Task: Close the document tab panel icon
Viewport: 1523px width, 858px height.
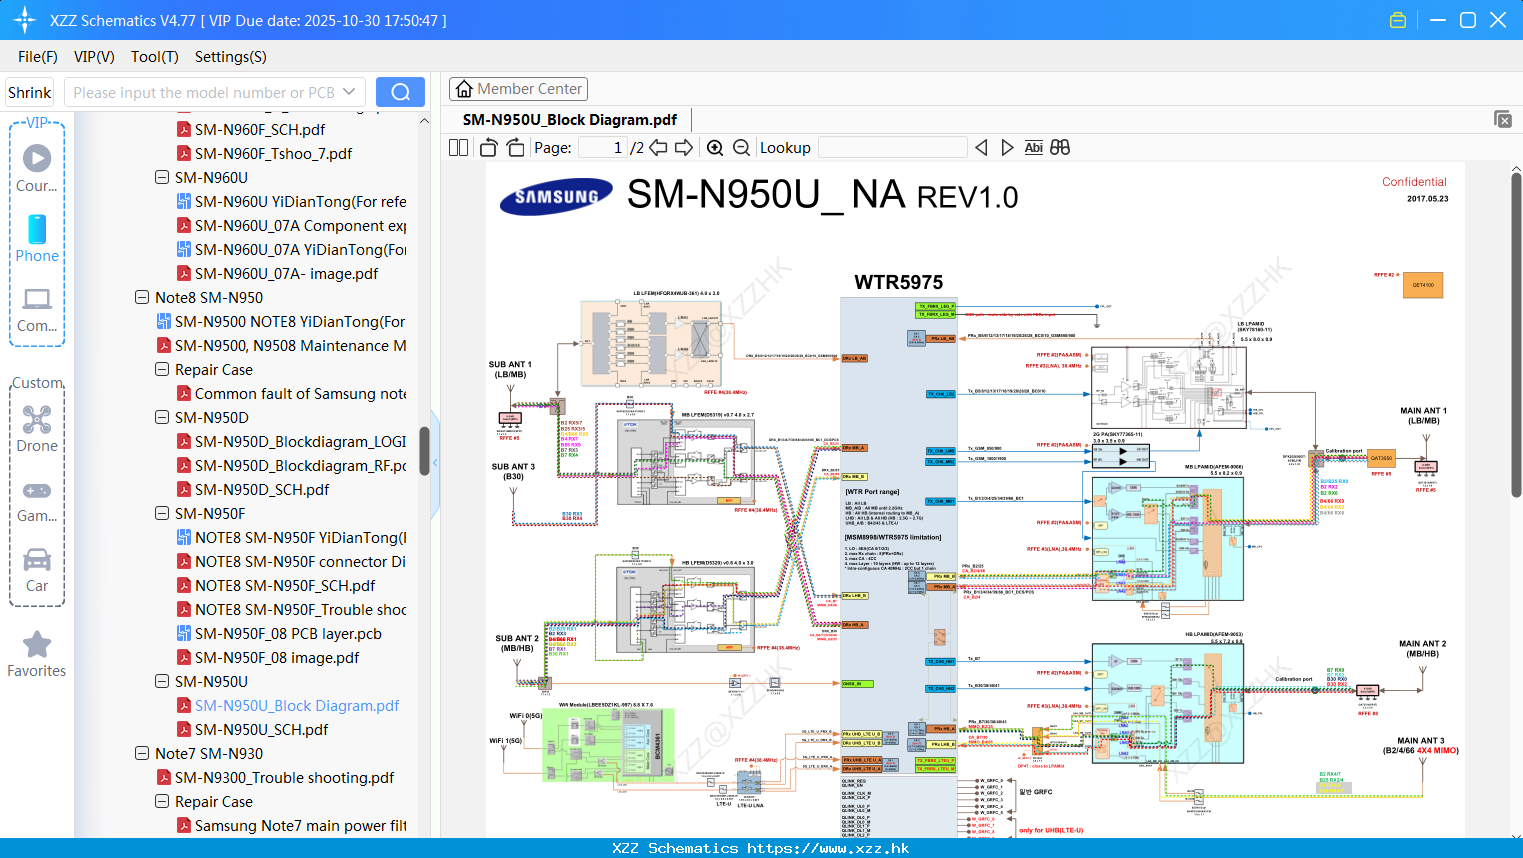Action: (1503, 119)
